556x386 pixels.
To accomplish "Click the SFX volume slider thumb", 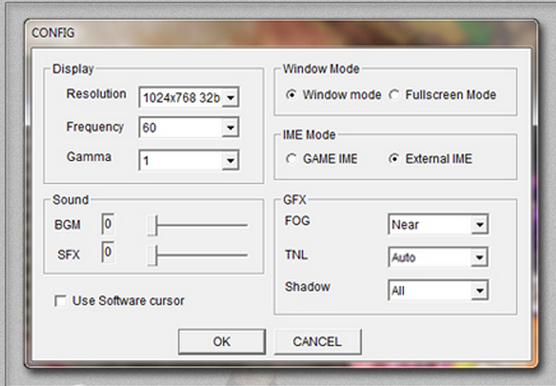I will pos(152,255).
